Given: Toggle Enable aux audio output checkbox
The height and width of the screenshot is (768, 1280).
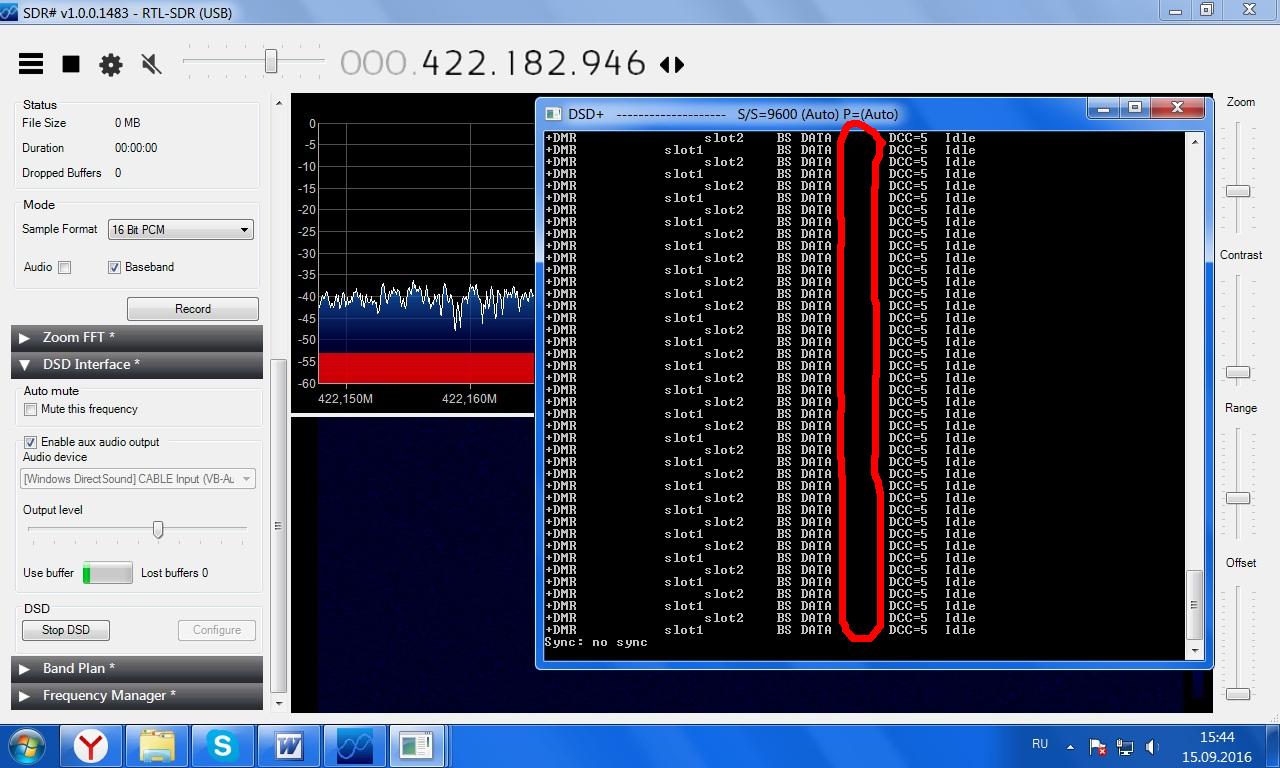Looking at the screenshot, I should pos(30,442).
